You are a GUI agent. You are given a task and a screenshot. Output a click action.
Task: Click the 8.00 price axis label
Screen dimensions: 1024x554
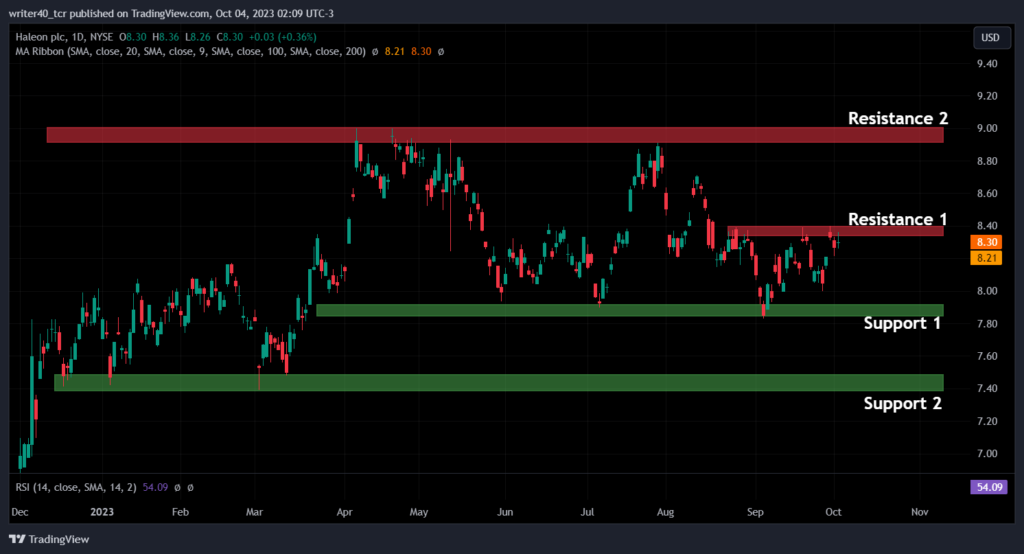pyautogui.click(x=987, y=291)
